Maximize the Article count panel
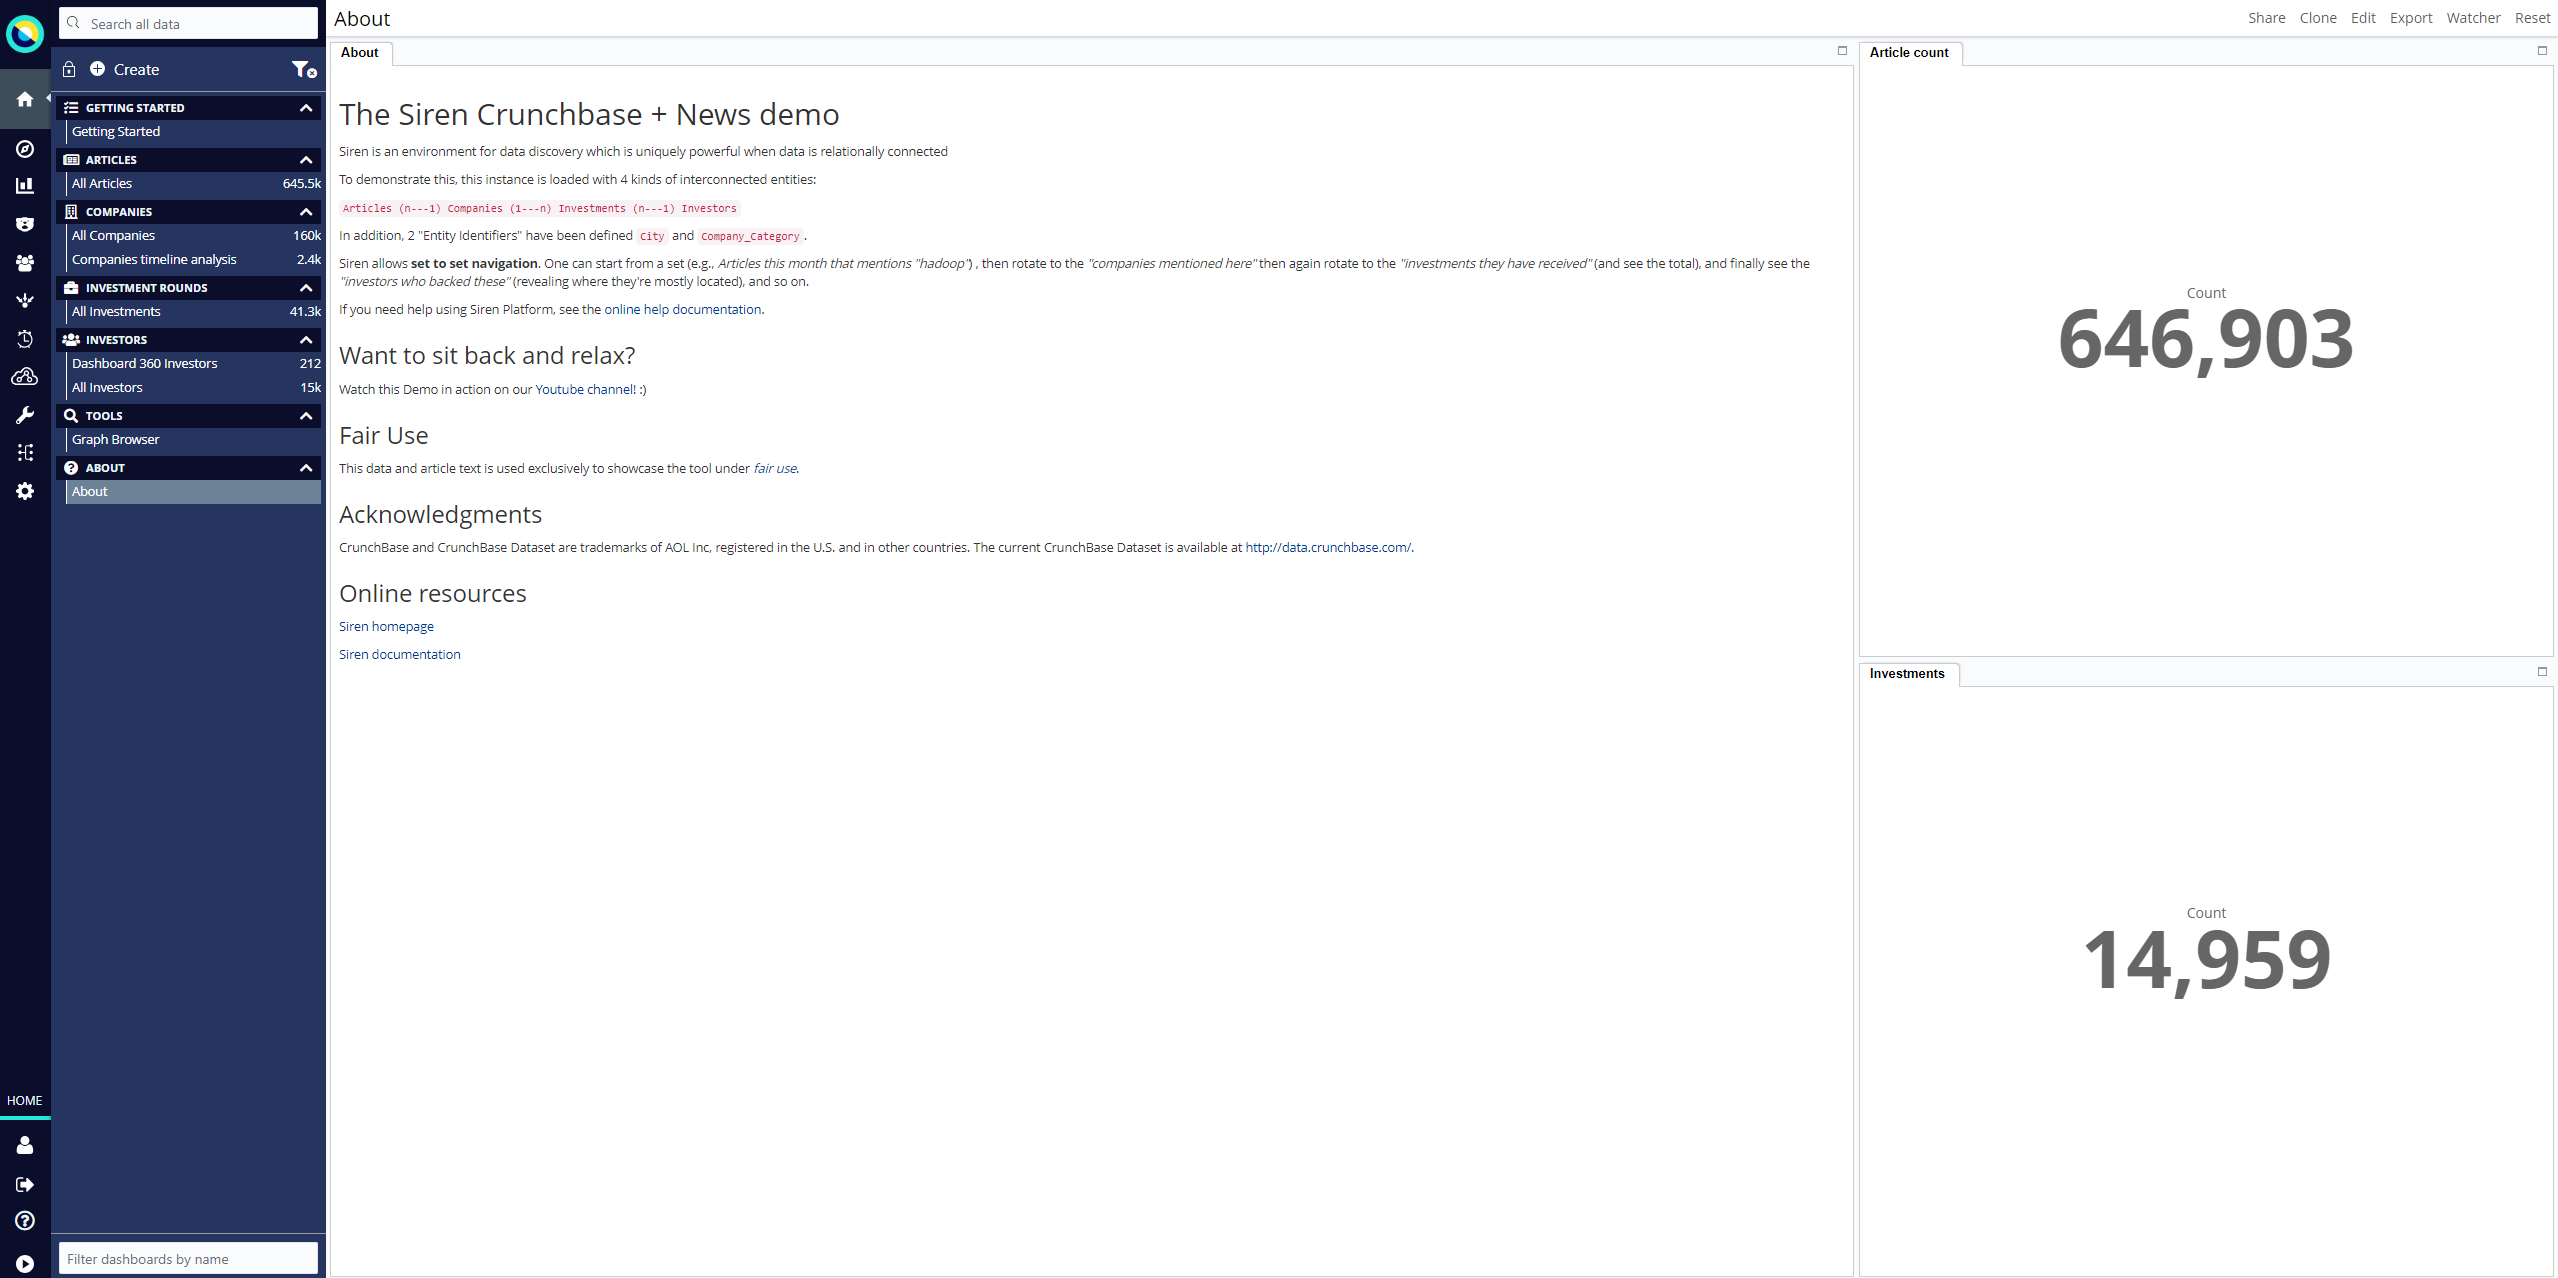2558x1278 pixels. click(2541, 51)
